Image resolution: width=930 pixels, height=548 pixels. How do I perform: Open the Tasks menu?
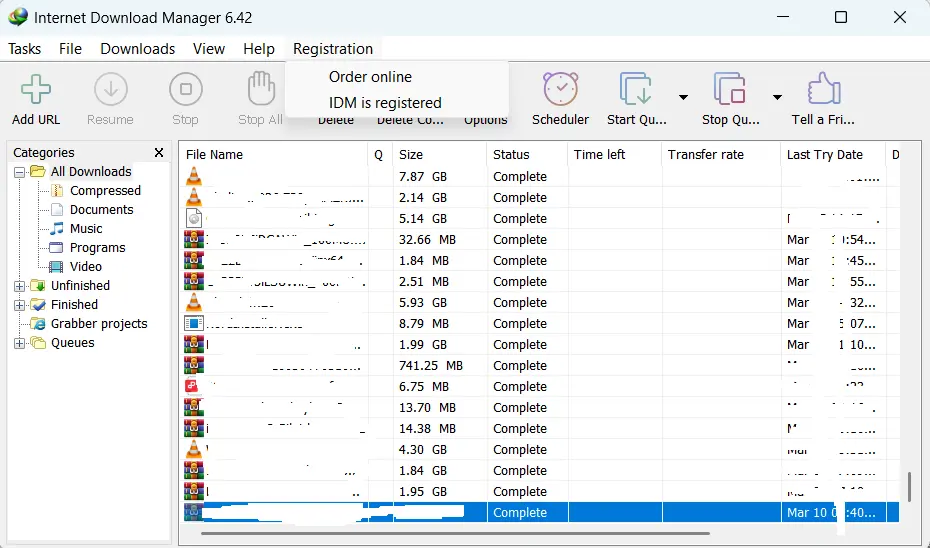[x=24, y=49]
